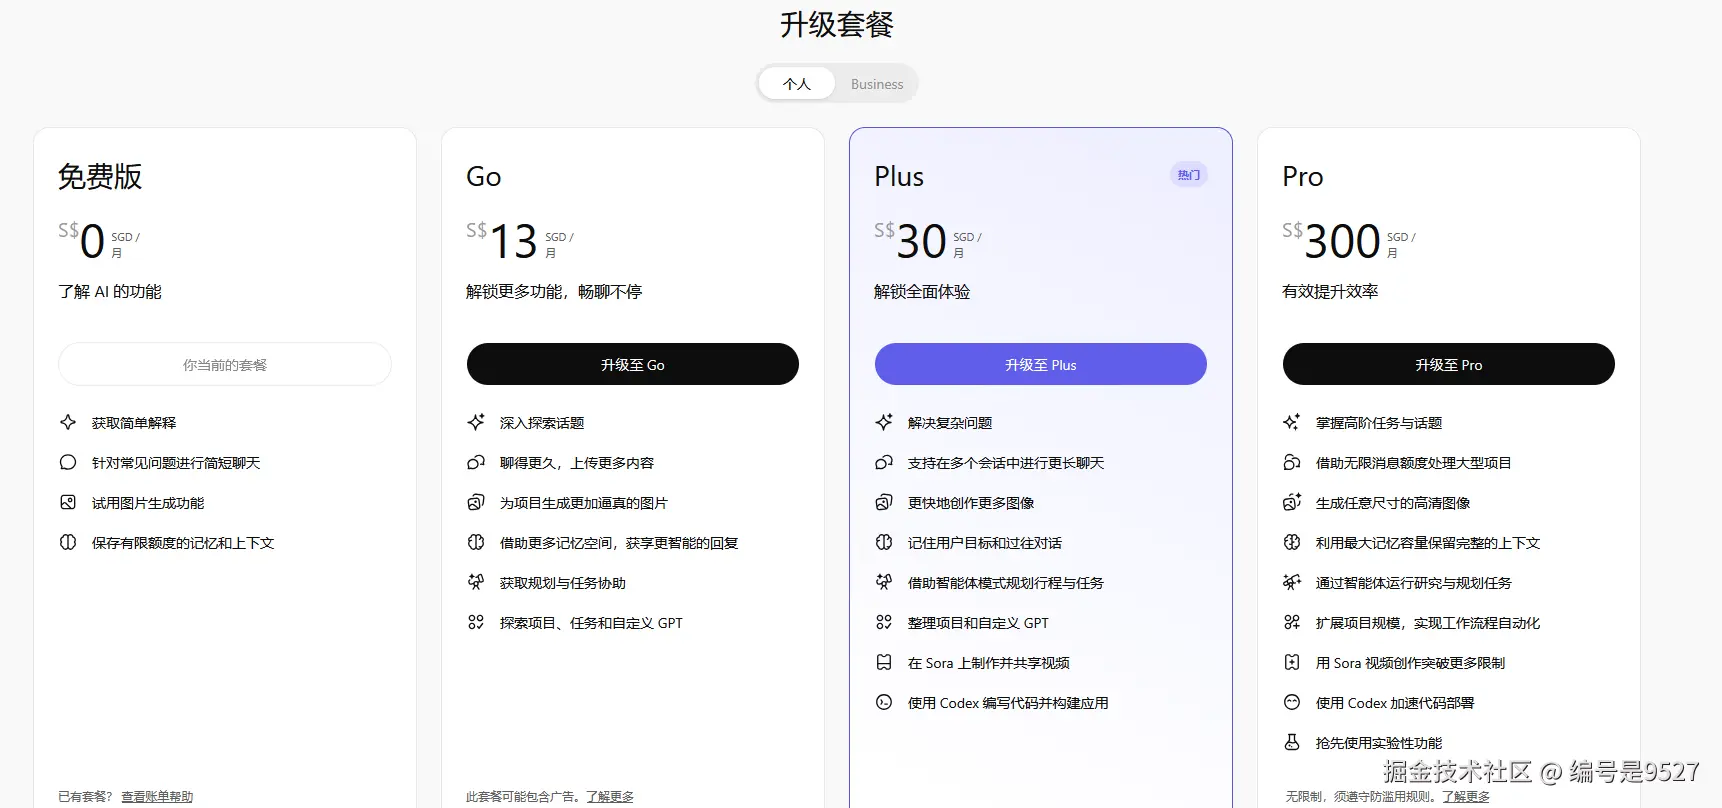
Task: Click image icon beside 试用图片生成功能
Action: [x=68, y=502]
